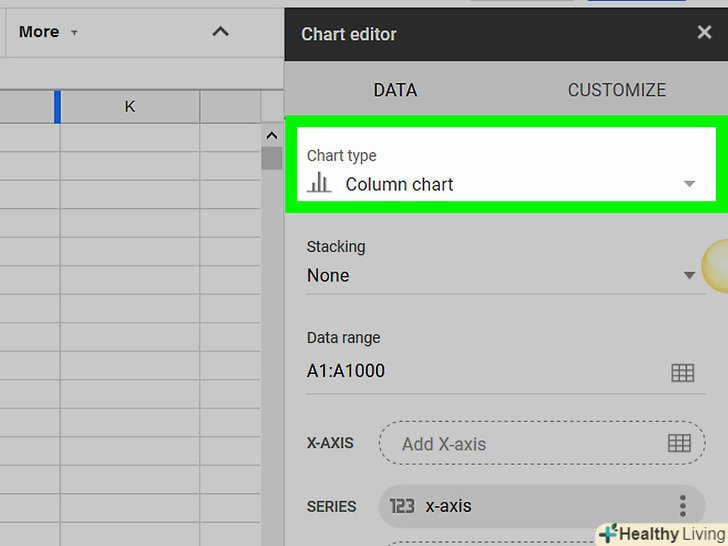The height and width of the screenshot is (546, 728).
Task: Click the spreadsheet scrollbar up arrow
Action: (x=271, y=135)
